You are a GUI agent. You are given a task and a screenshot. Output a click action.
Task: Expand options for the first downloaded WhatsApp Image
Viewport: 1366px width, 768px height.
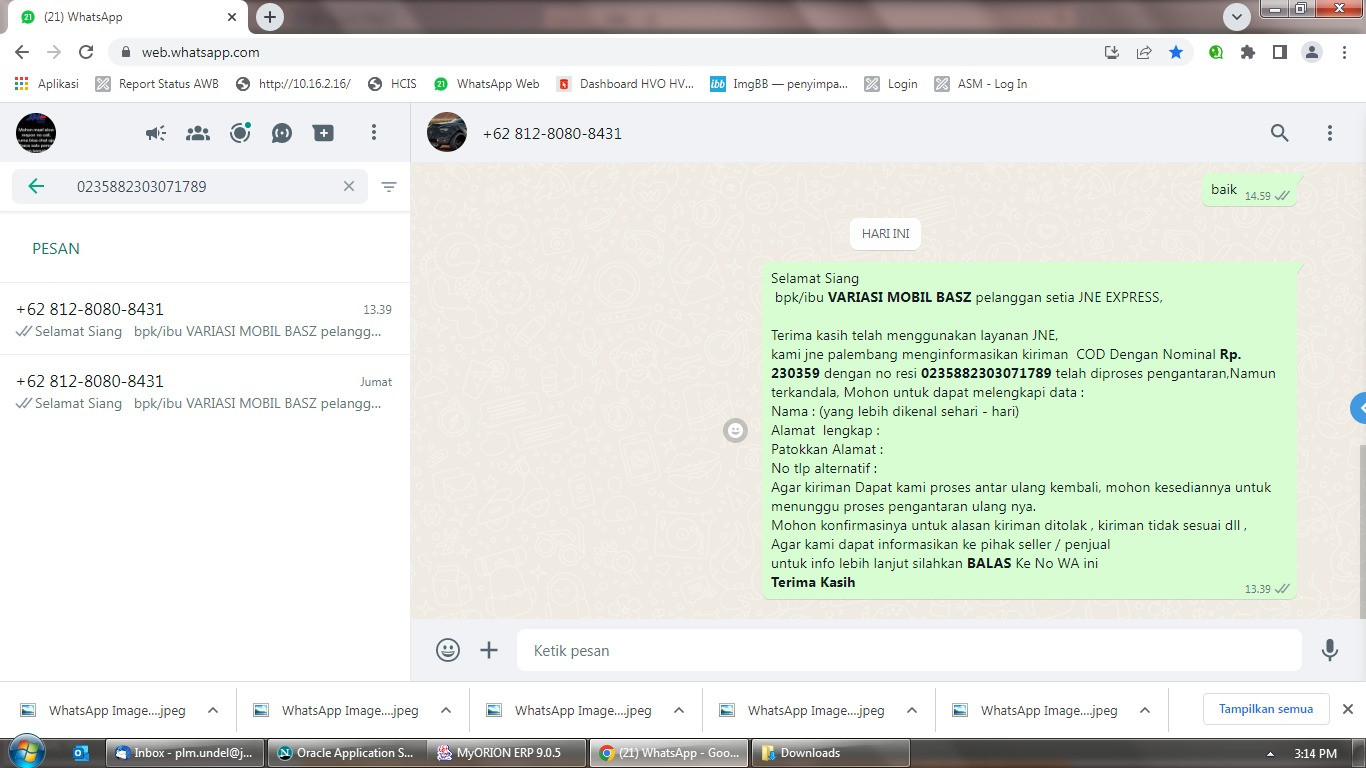(x=213, y=710)
